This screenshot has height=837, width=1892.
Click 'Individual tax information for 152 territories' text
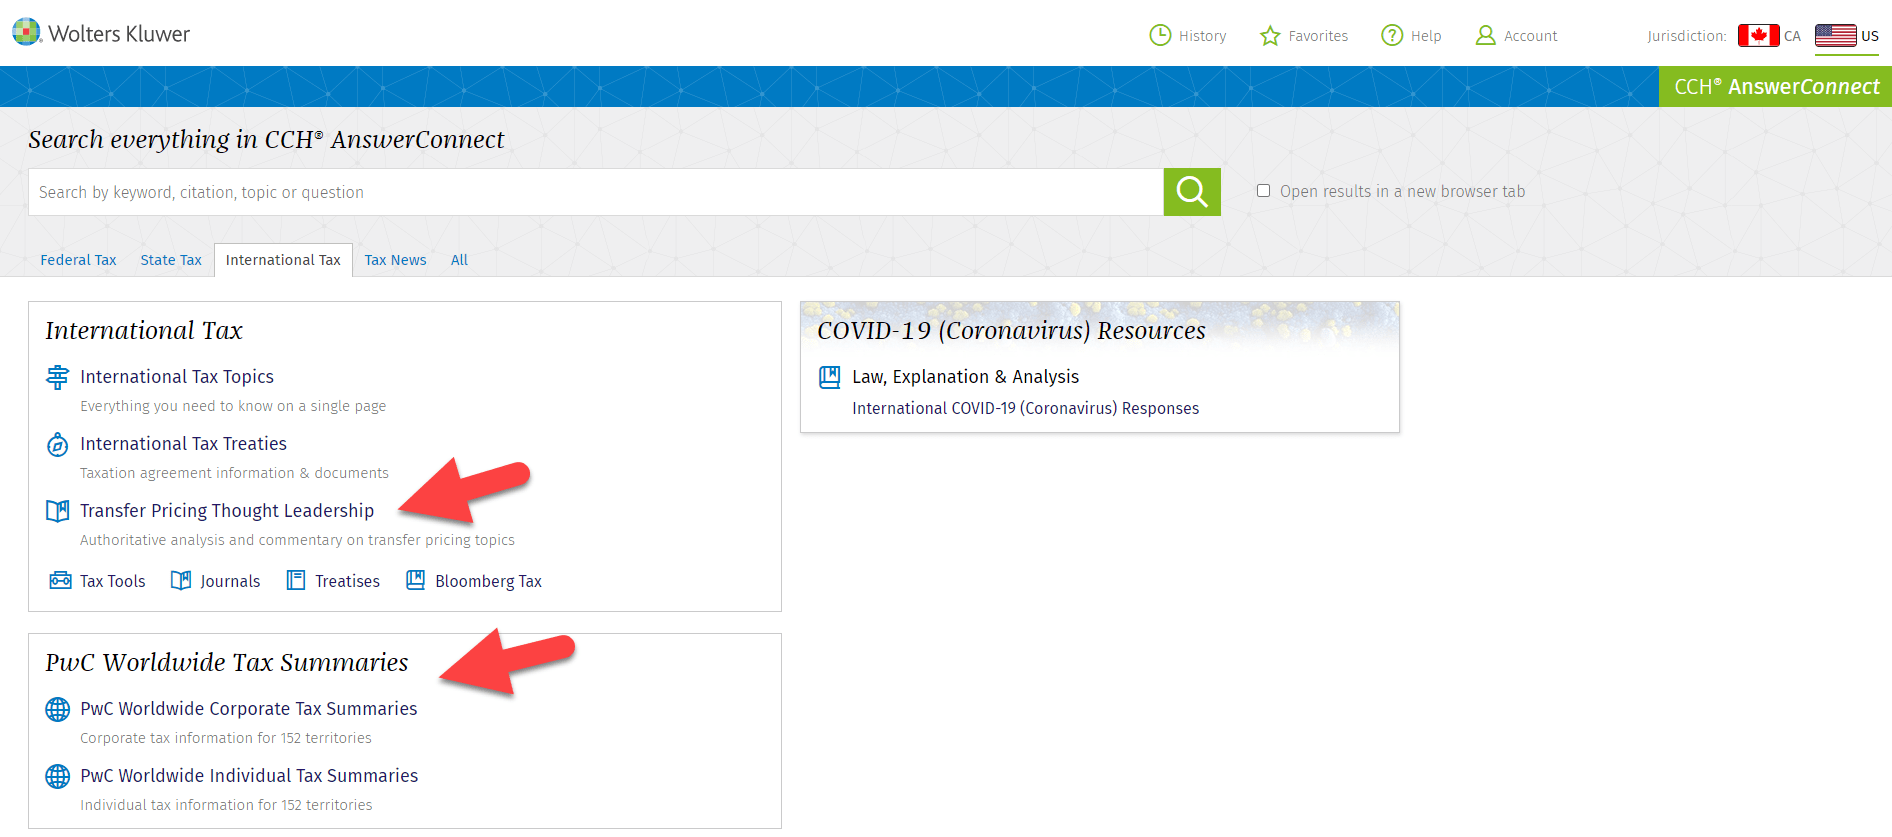(226, 805)
